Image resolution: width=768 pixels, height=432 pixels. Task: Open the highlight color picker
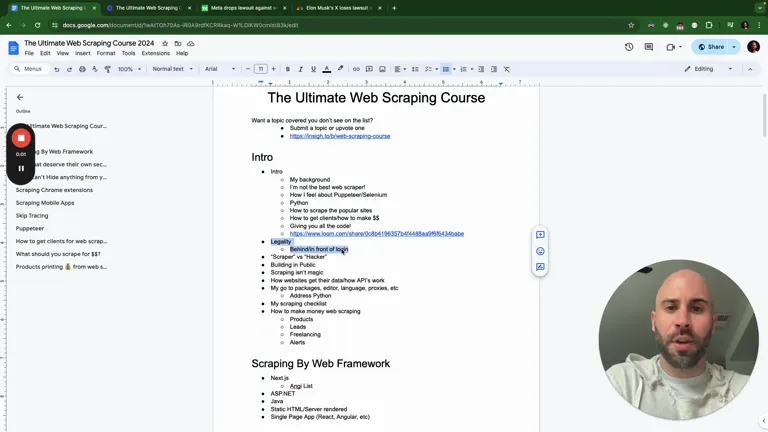tap(340, 69)
